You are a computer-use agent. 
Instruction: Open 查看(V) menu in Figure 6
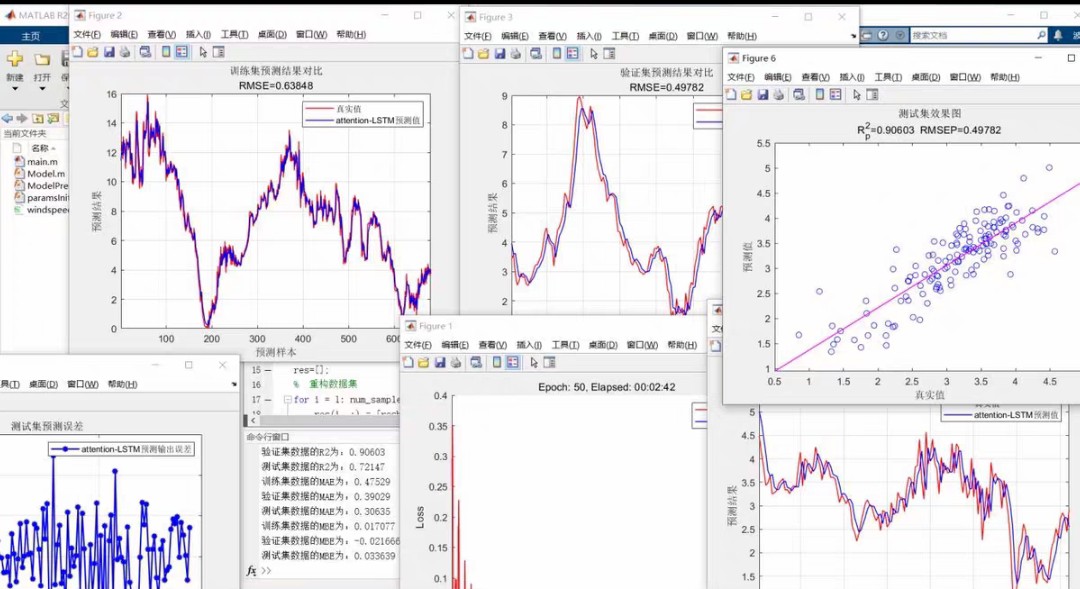tap(816, 77)
